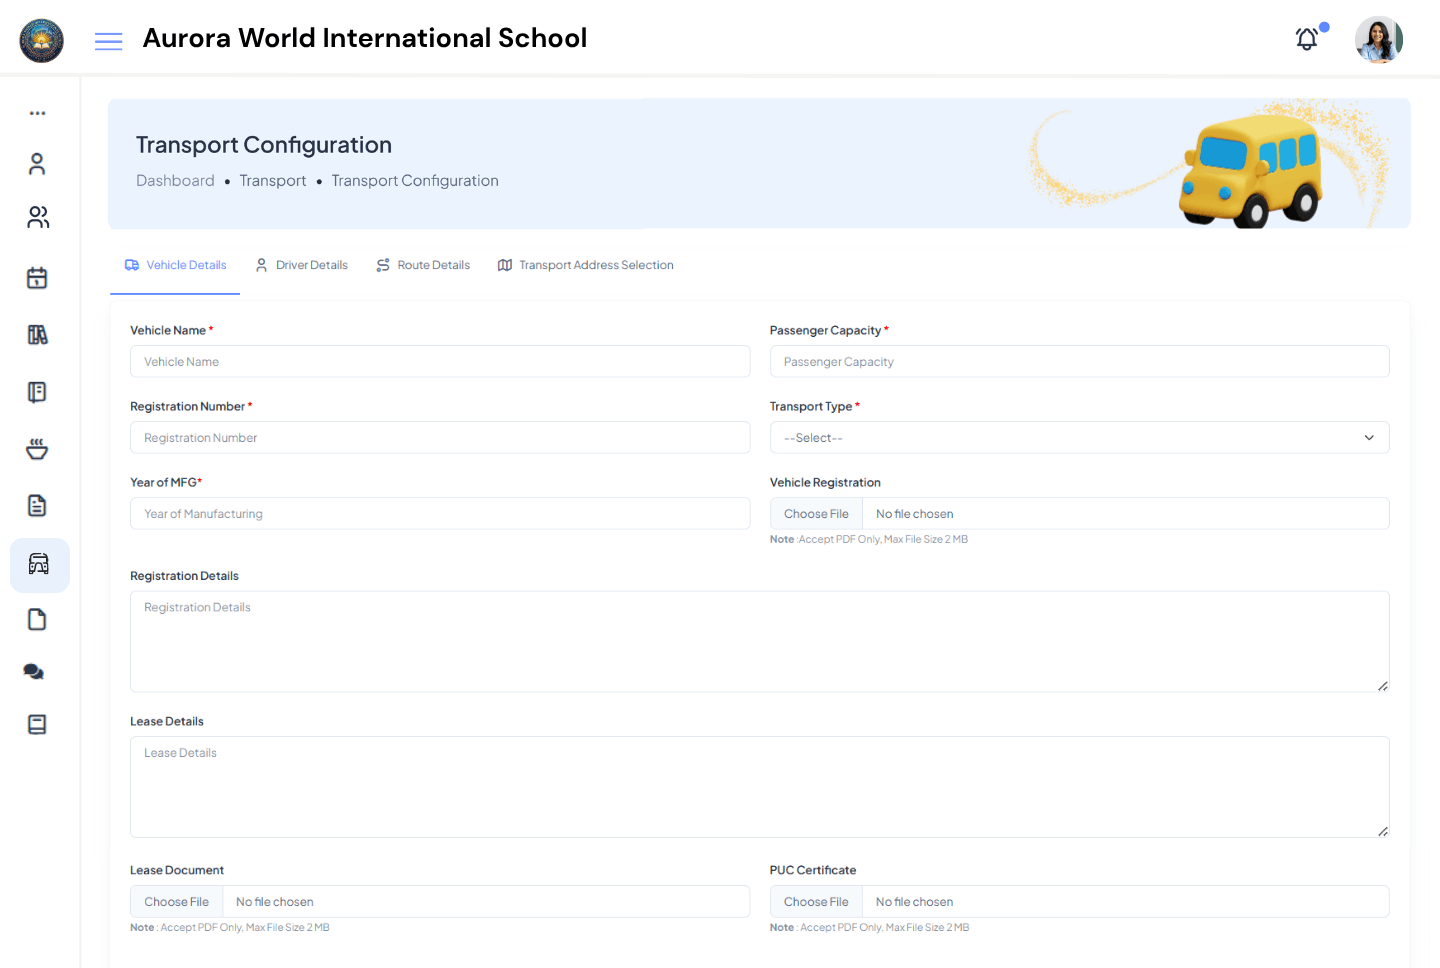This screenshot has height=968, width=1440.
Task: Open the calendar icon in the sidebar
Action: 37,277
